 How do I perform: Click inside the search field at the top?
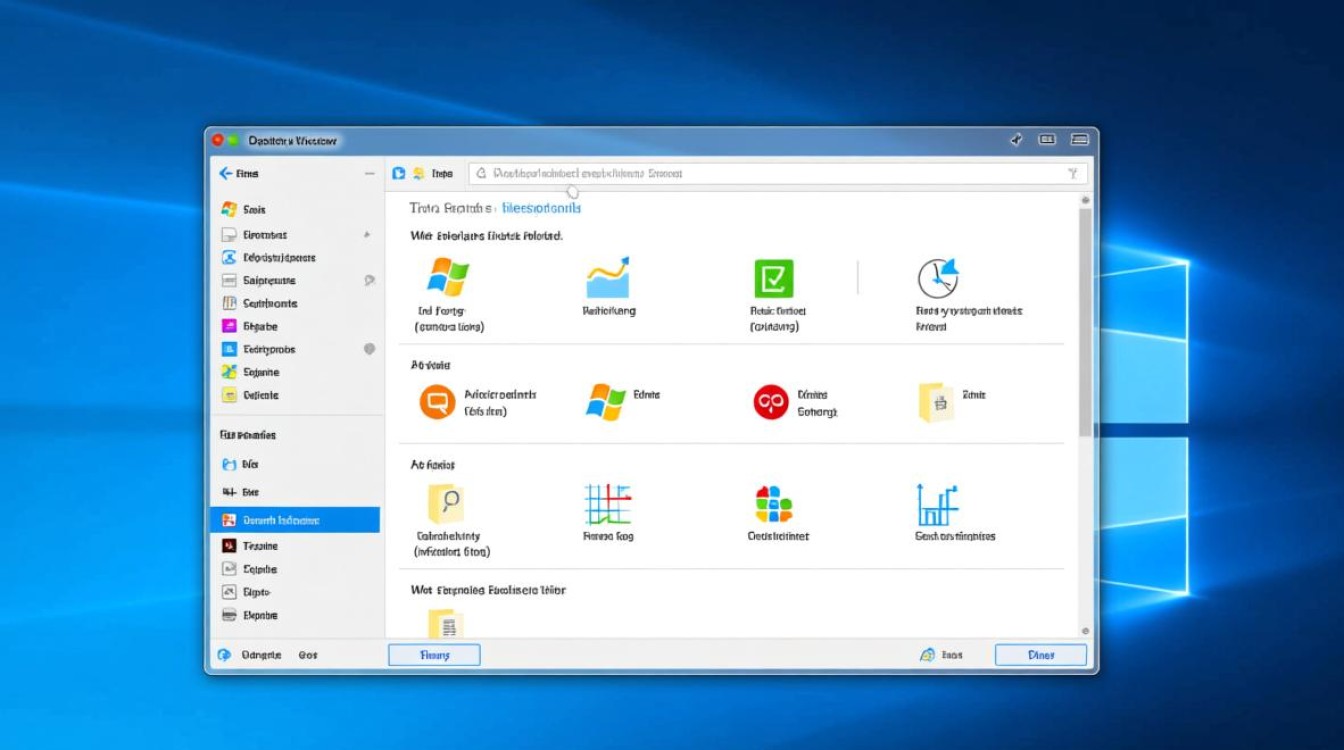(x=770, y=174)
